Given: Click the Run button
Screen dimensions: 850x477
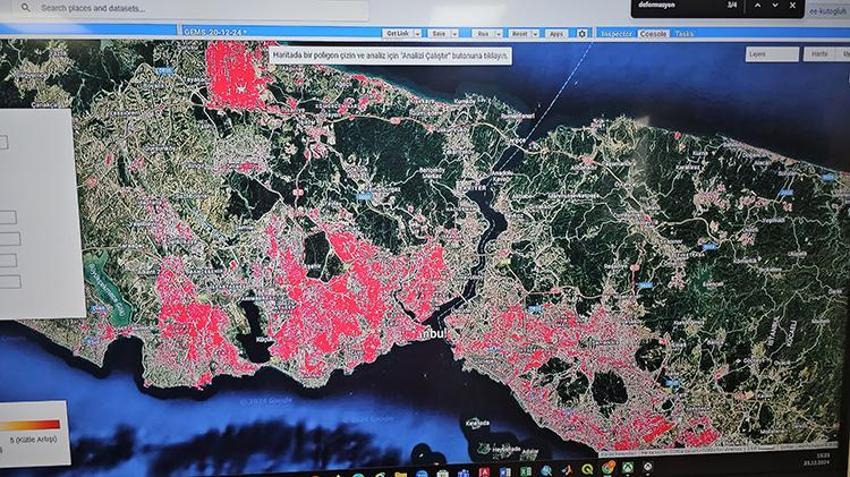Looking at the screenshot, I should [483, 34].
